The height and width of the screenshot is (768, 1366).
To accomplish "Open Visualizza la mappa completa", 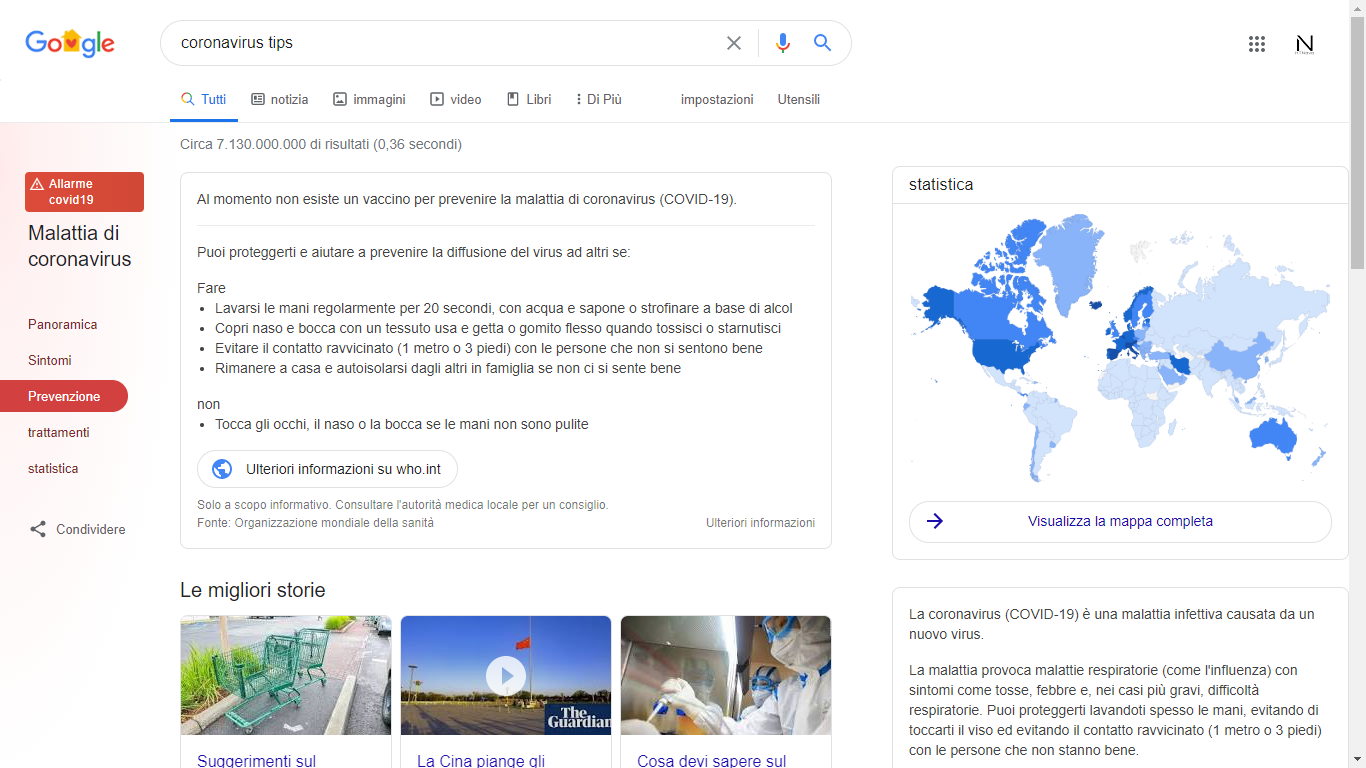I will tap(1120, 522).
